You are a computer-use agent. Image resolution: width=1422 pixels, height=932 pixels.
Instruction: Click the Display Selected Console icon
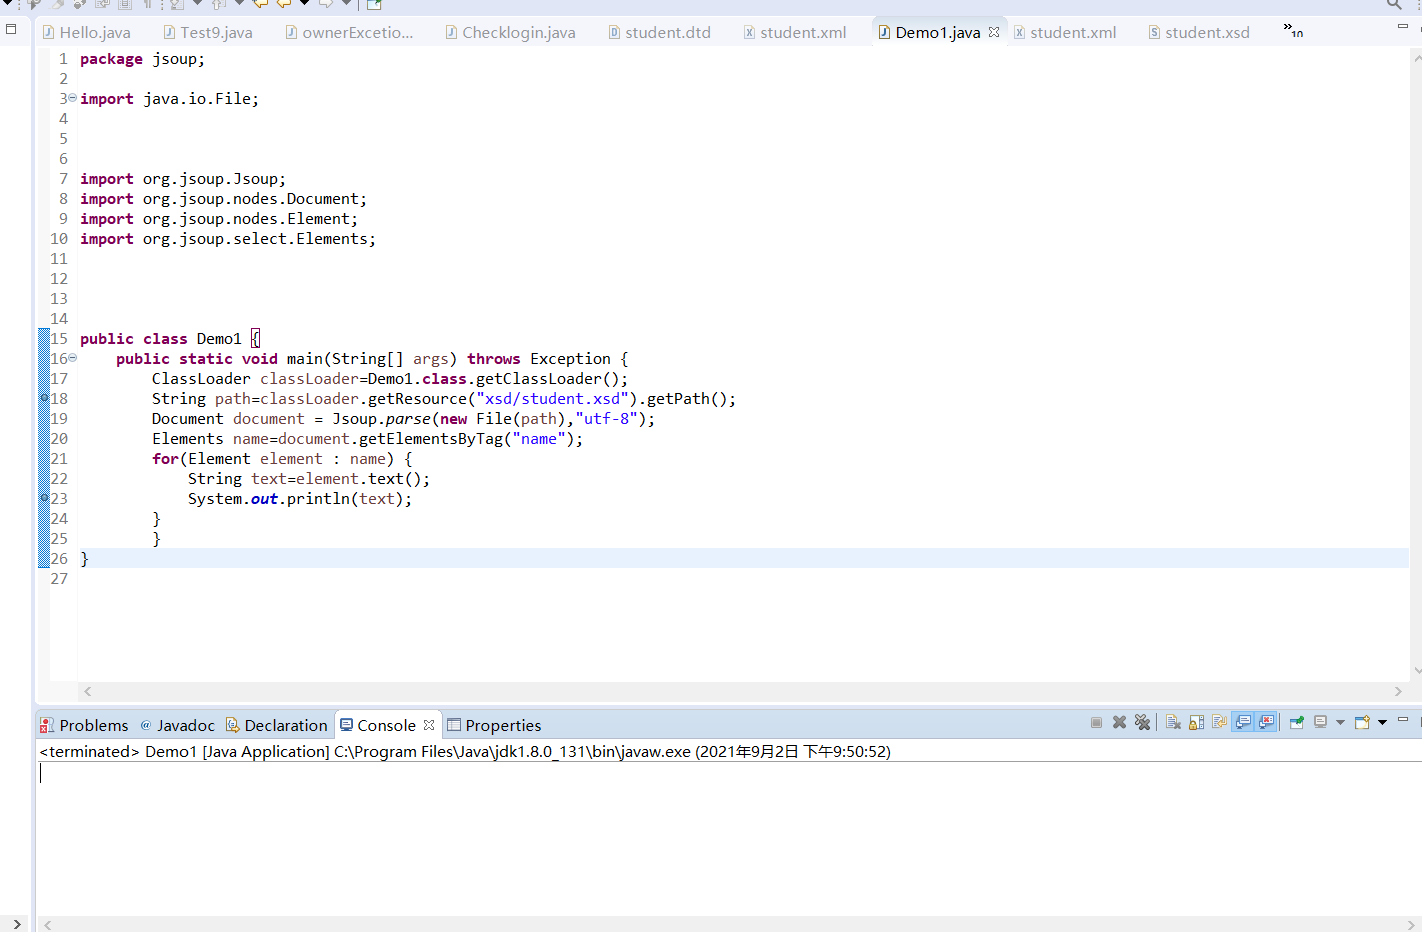(x=1320, y=722)
